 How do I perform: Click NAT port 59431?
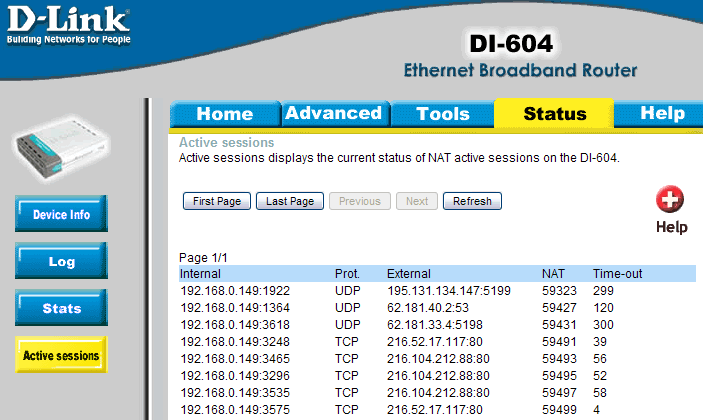(559, 325)
